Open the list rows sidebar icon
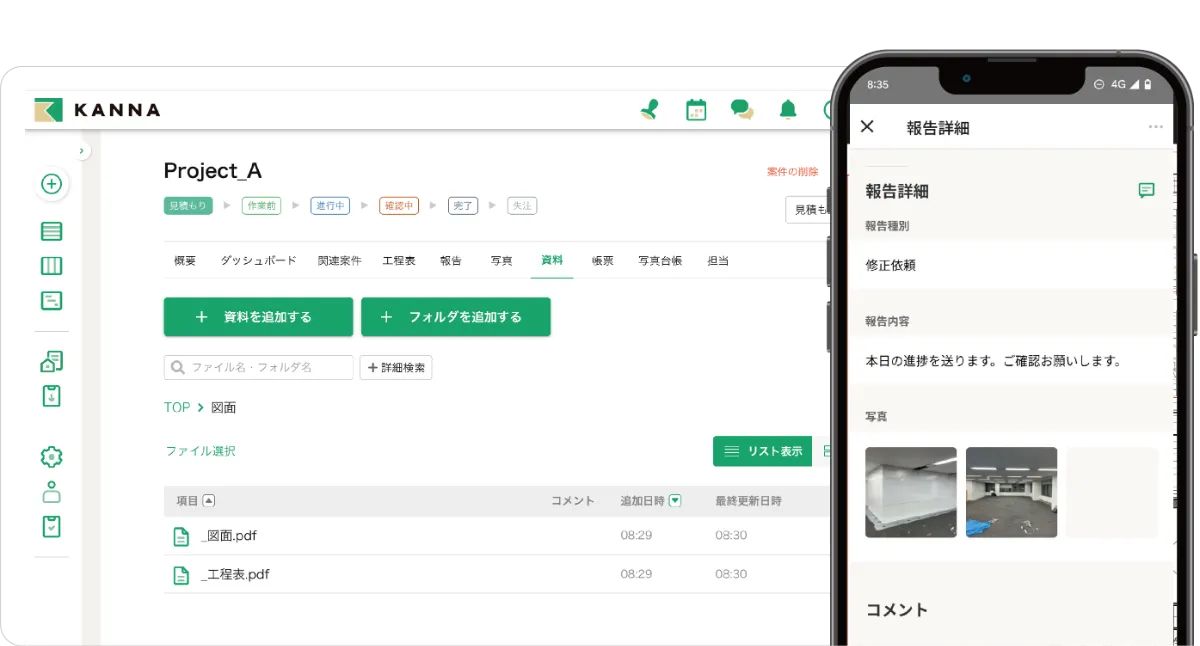This screenshot has width=1200, height=646. tap(52, 231)
